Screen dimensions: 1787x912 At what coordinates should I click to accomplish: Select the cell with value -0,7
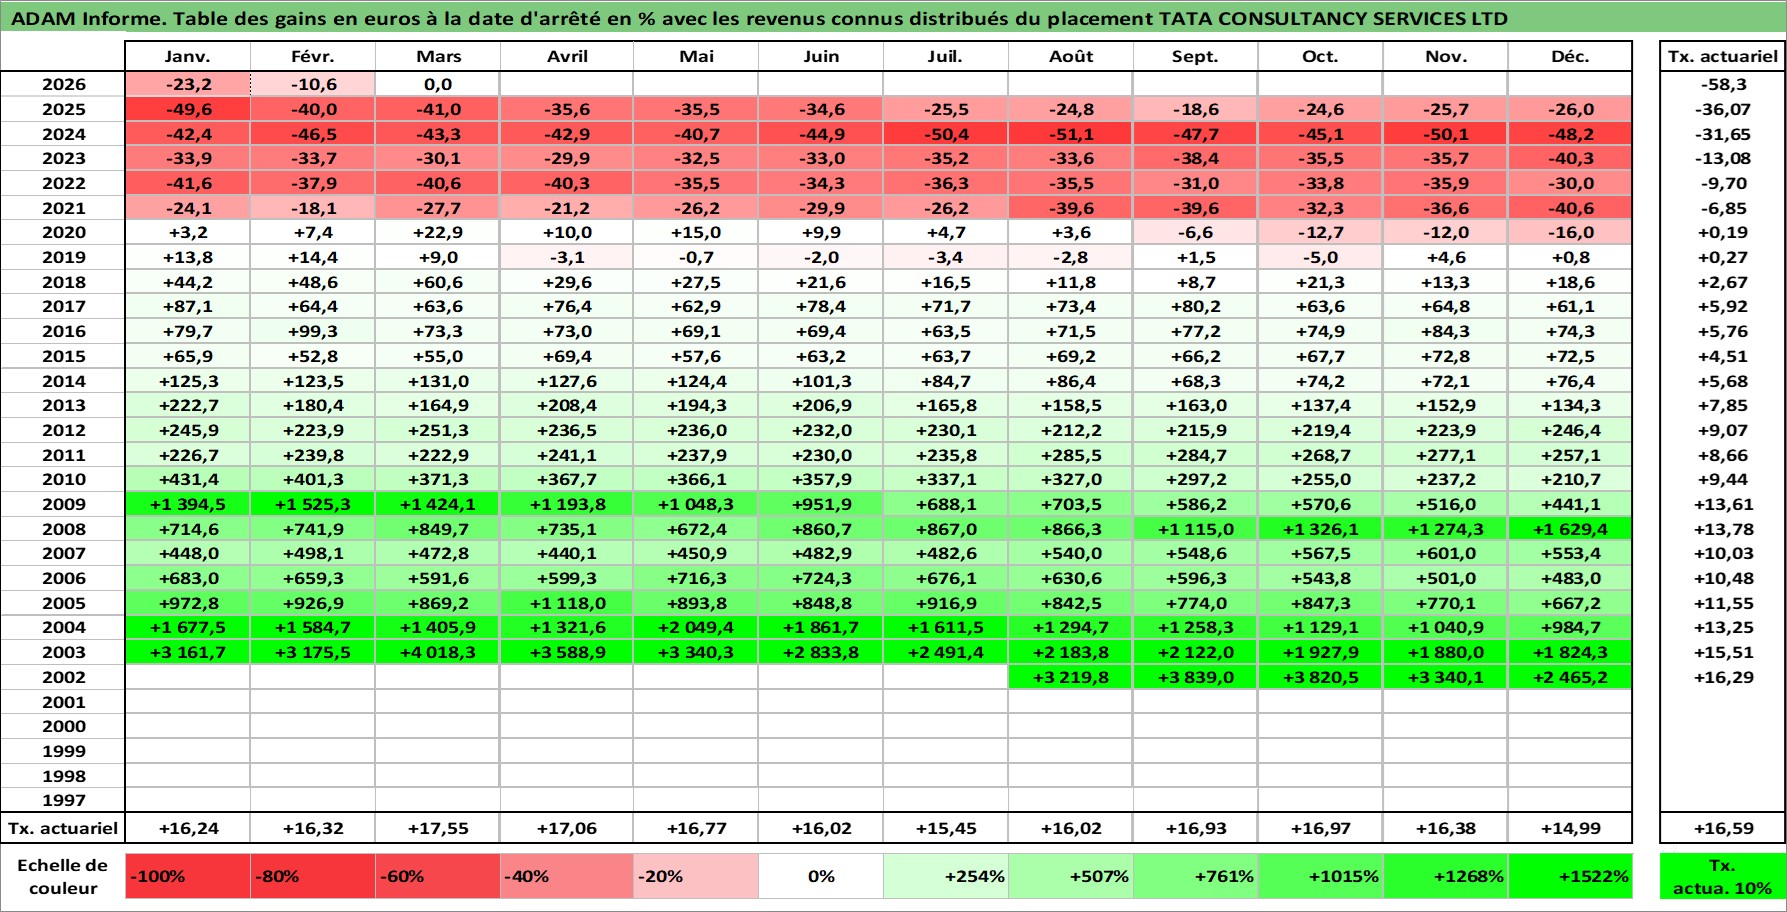click(x=696, y=257)
